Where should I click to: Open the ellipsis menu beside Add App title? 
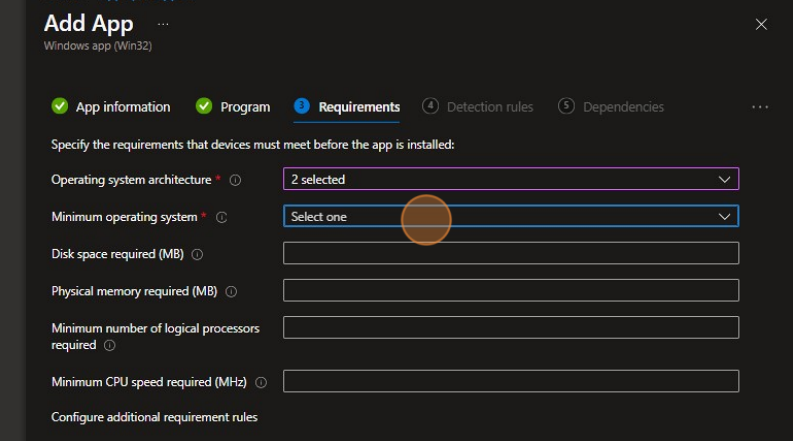[163, 23]
